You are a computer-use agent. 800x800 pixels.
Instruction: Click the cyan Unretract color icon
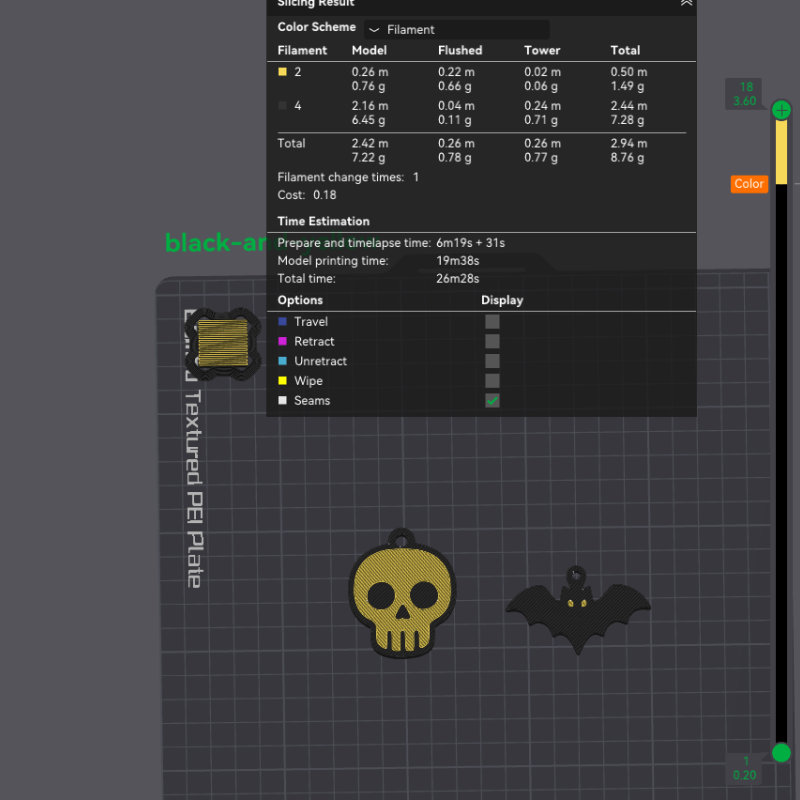283,361
